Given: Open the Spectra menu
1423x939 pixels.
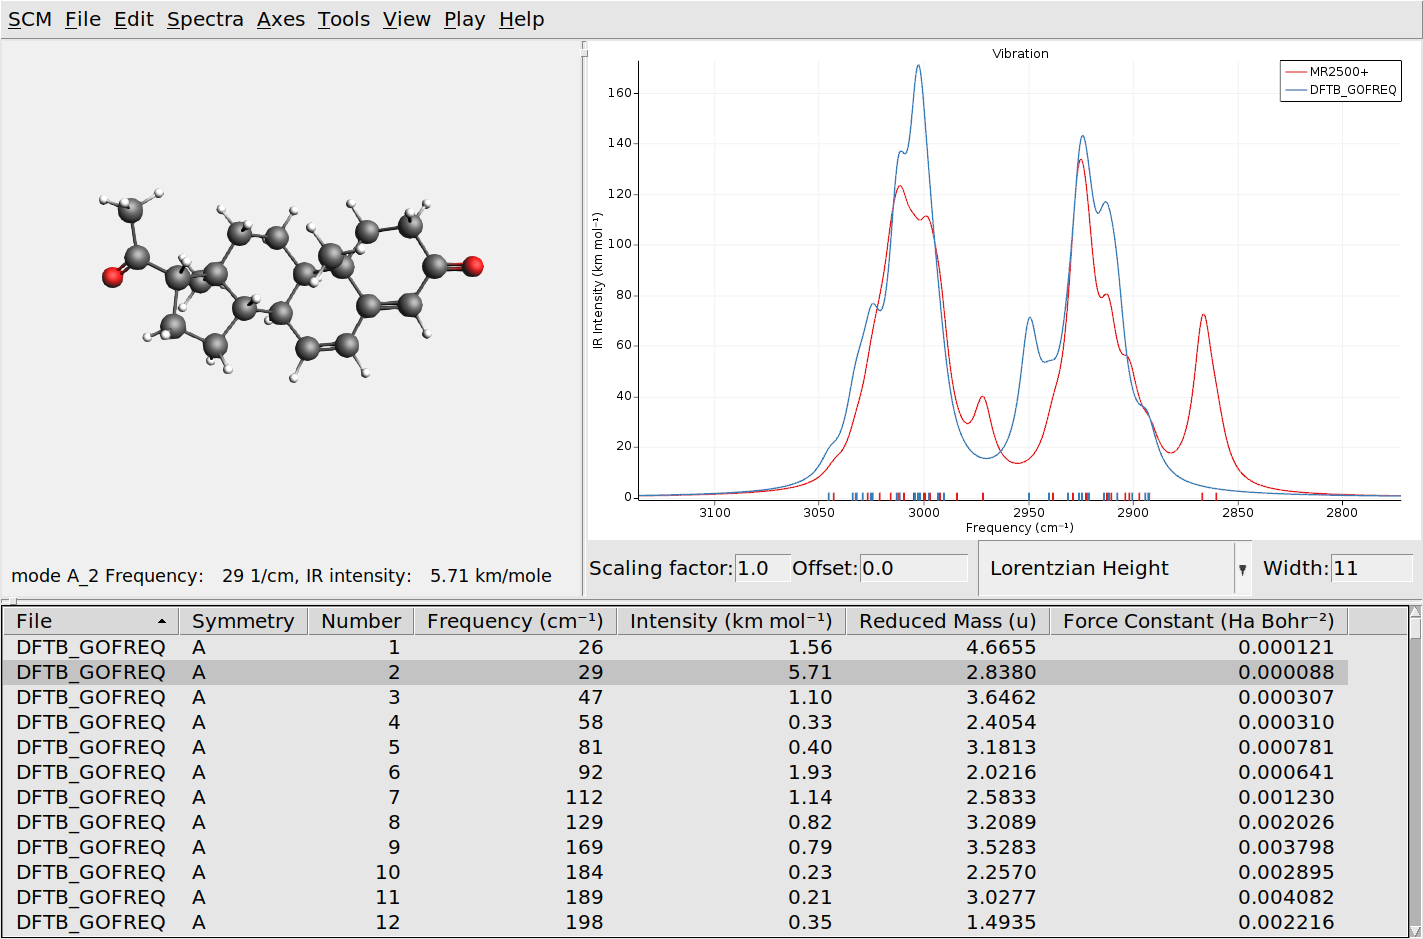Looking at the screenshot, I should (204, 18).
